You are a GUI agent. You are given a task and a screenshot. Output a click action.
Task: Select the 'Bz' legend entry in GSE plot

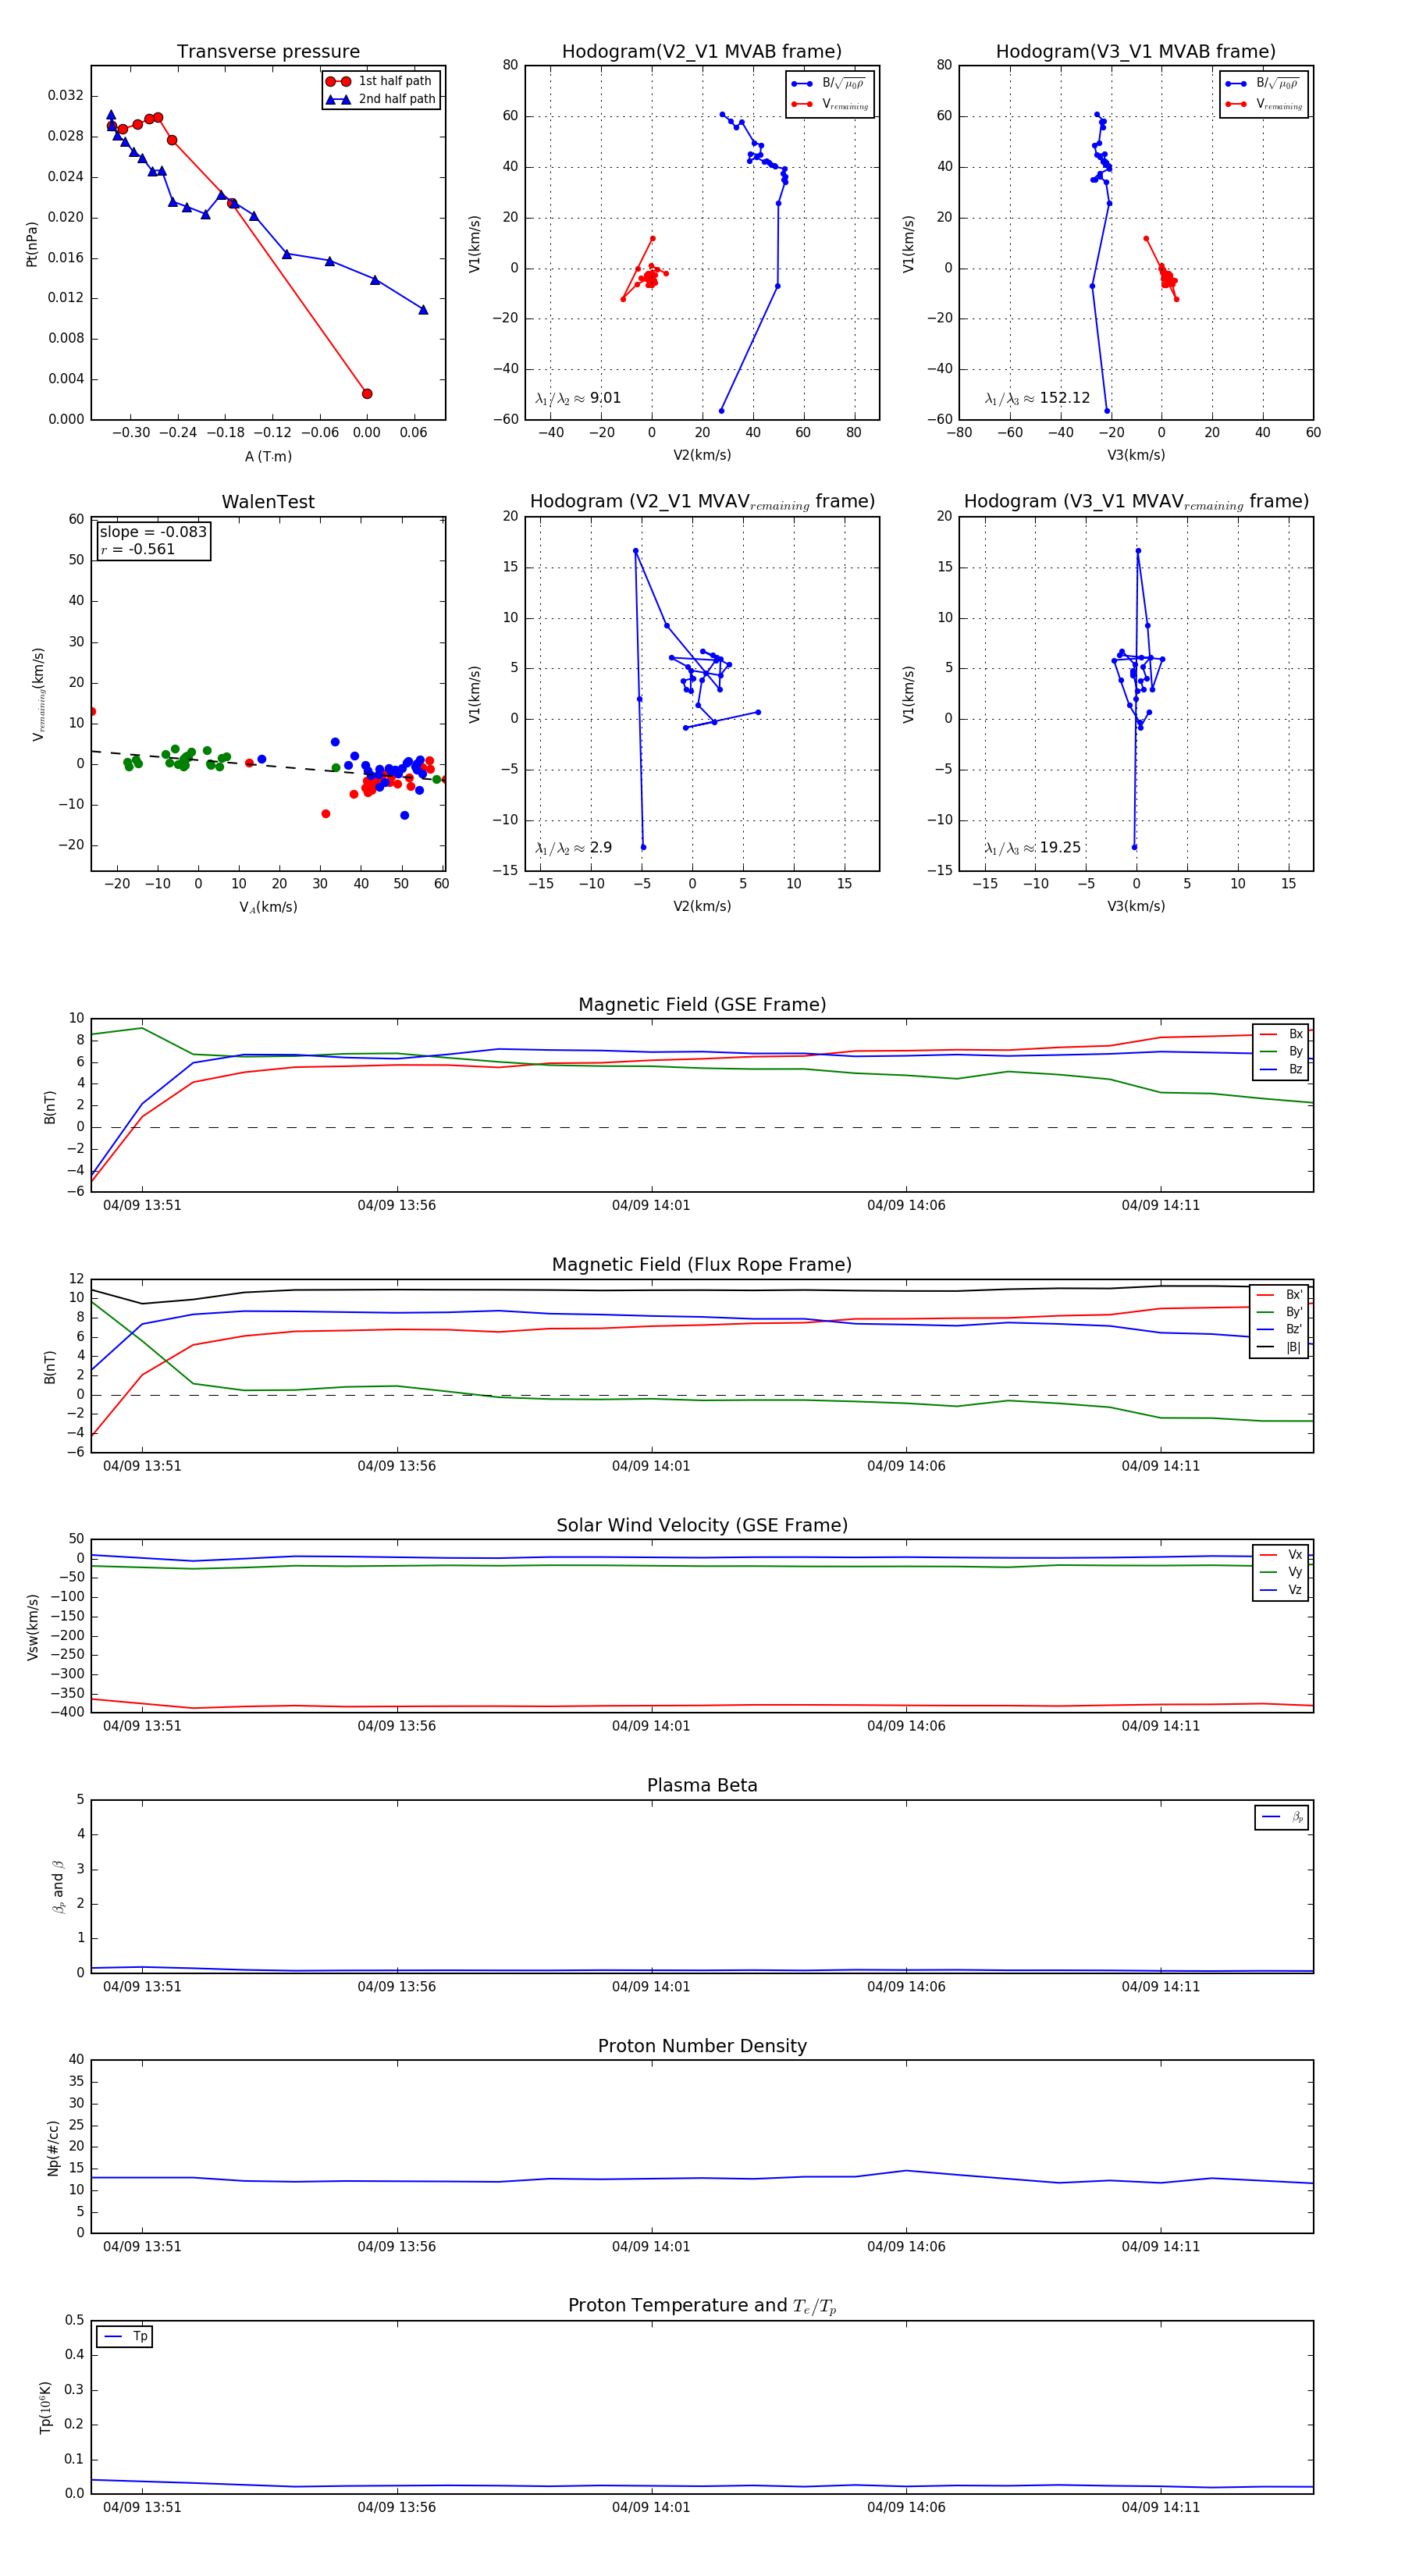tap(1281, 1069)
